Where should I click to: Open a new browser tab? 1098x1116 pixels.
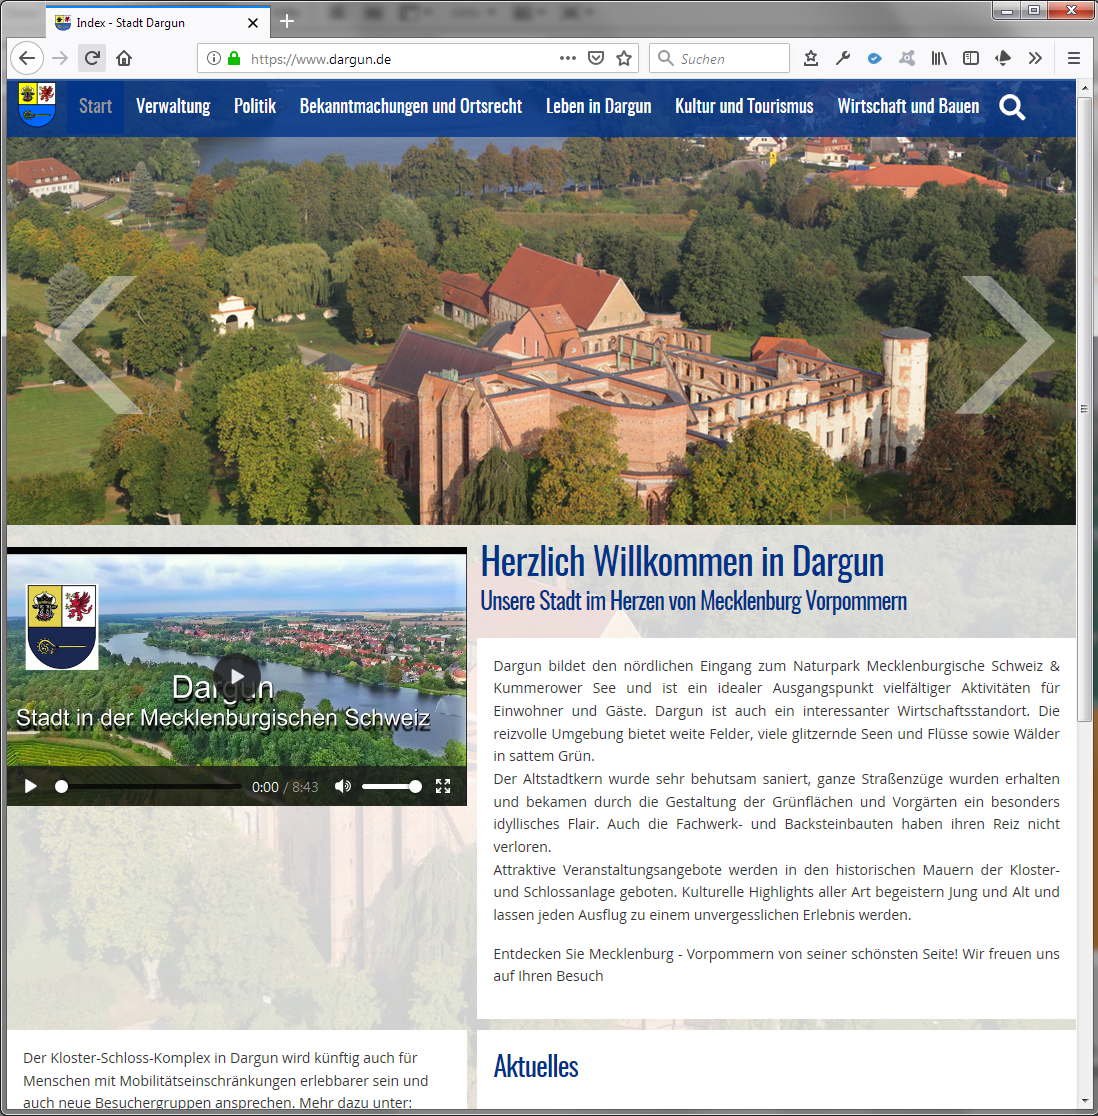[287, 21]
